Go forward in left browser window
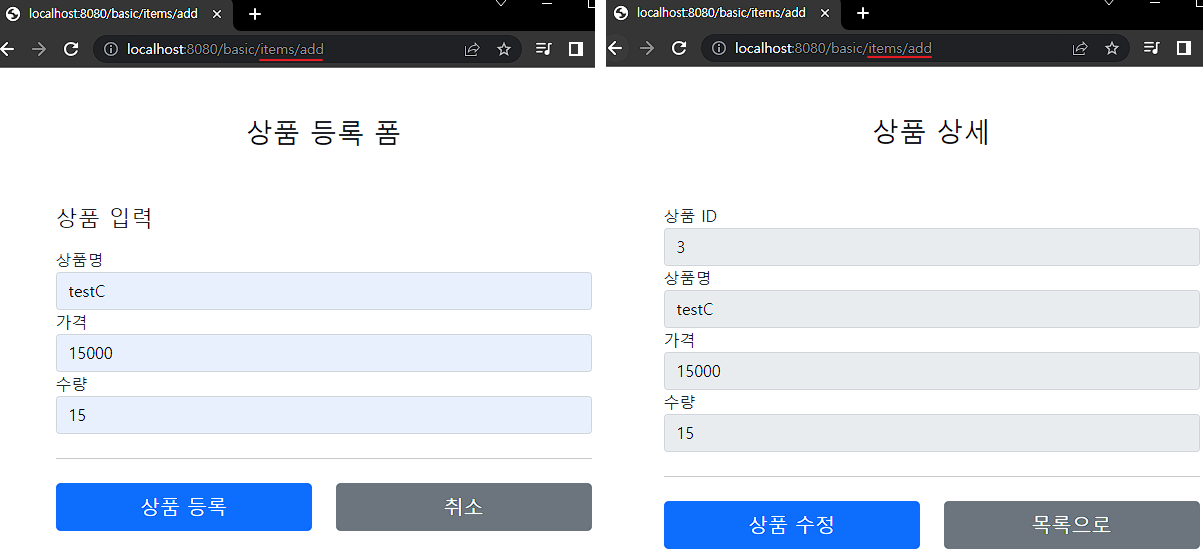The image size is (1203, 552). (39, 49)
